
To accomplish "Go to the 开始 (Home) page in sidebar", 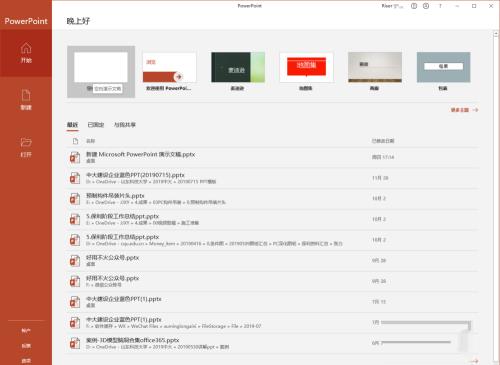I will pyautogui.click(x=26, y=53).
